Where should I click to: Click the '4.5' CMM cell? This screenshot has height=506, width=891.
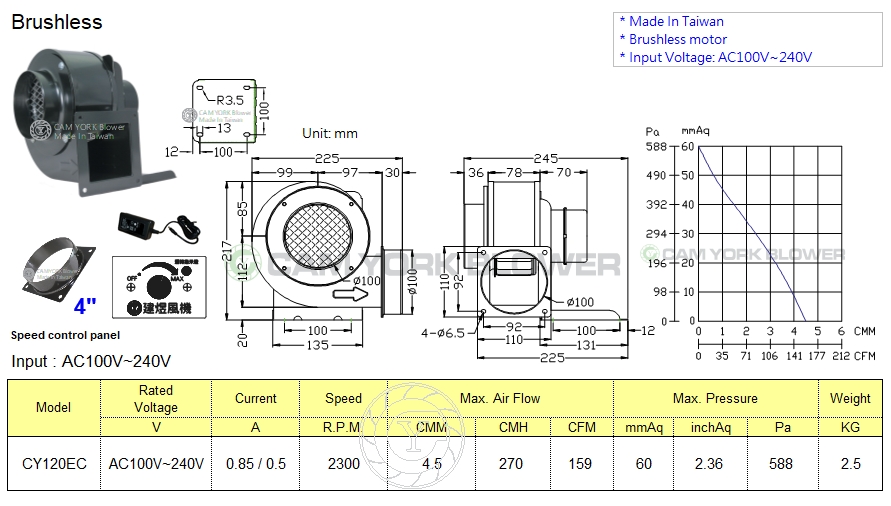431,464
